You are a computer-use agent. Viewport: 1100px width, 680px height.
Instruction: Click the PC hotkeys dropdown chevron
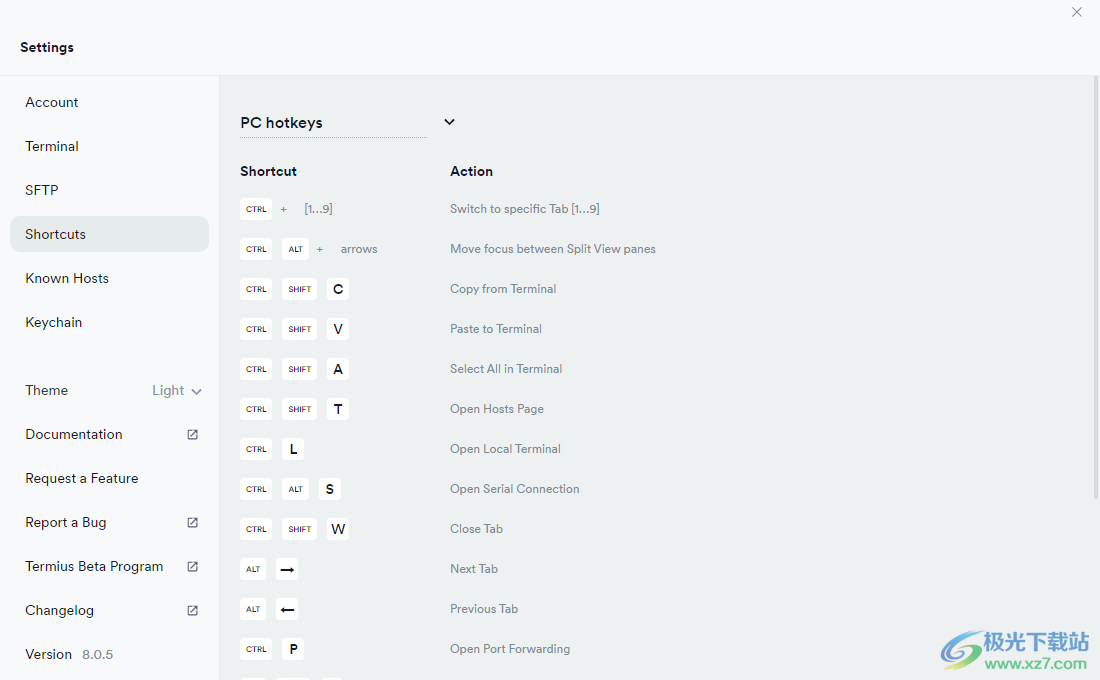point(450,122)
